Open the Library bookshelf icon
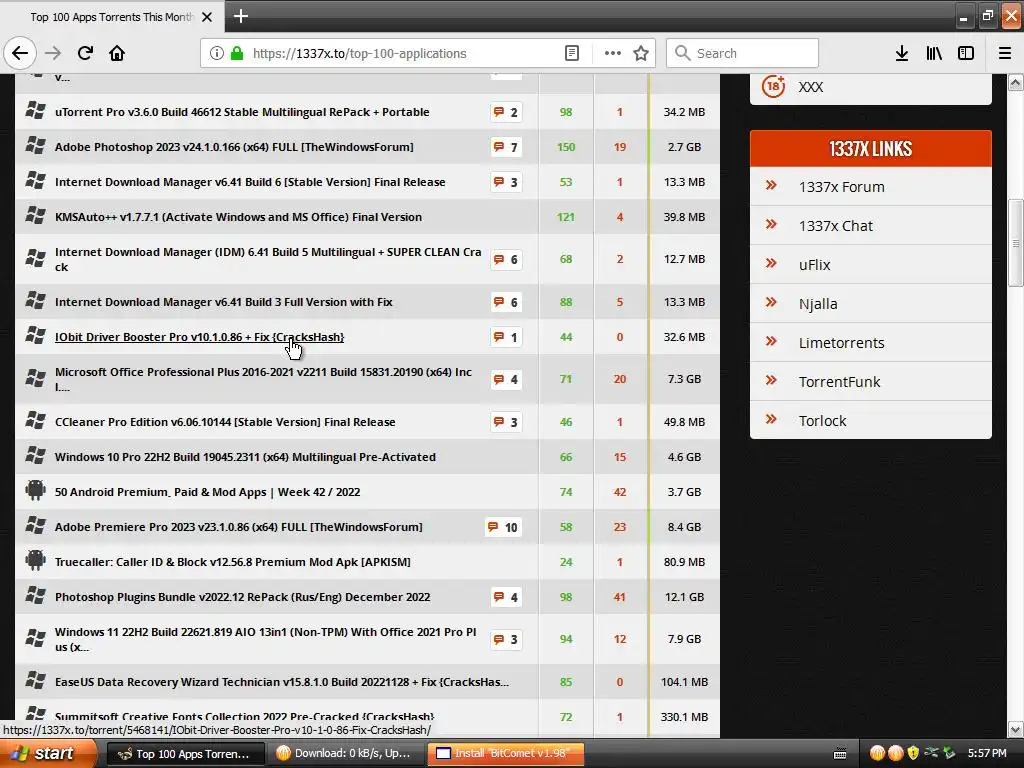The height and width of the screenshot is (768, 1024). point(934,53)
